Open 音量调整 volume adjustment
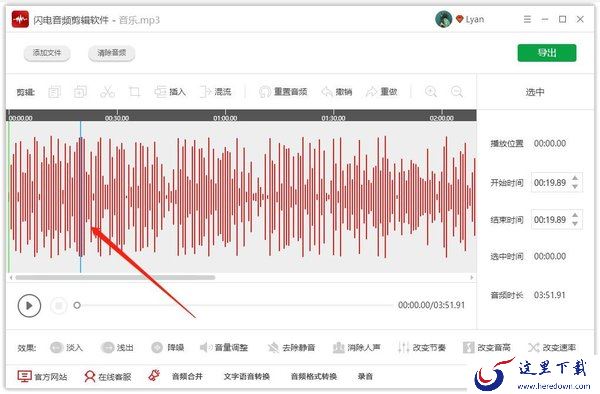Image resolution: width=600 pixels, height=394 pixels. click(x=224, y=347)
